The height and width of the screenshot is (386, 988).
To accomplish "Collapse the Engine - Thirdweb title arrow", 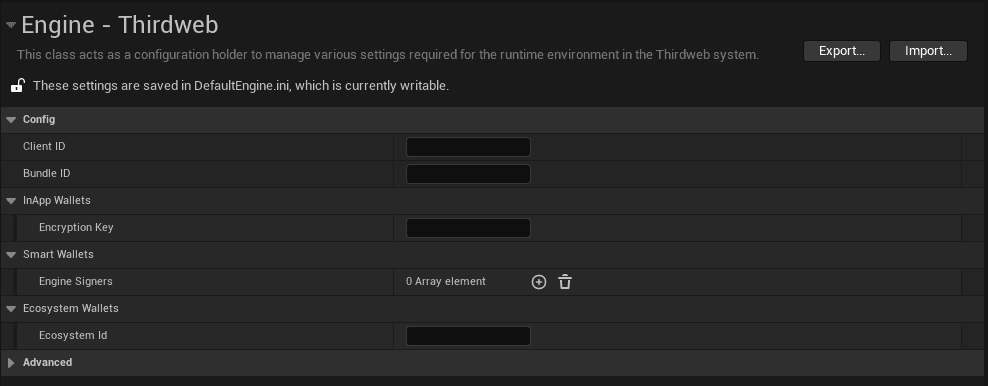I will pos(11,25).
